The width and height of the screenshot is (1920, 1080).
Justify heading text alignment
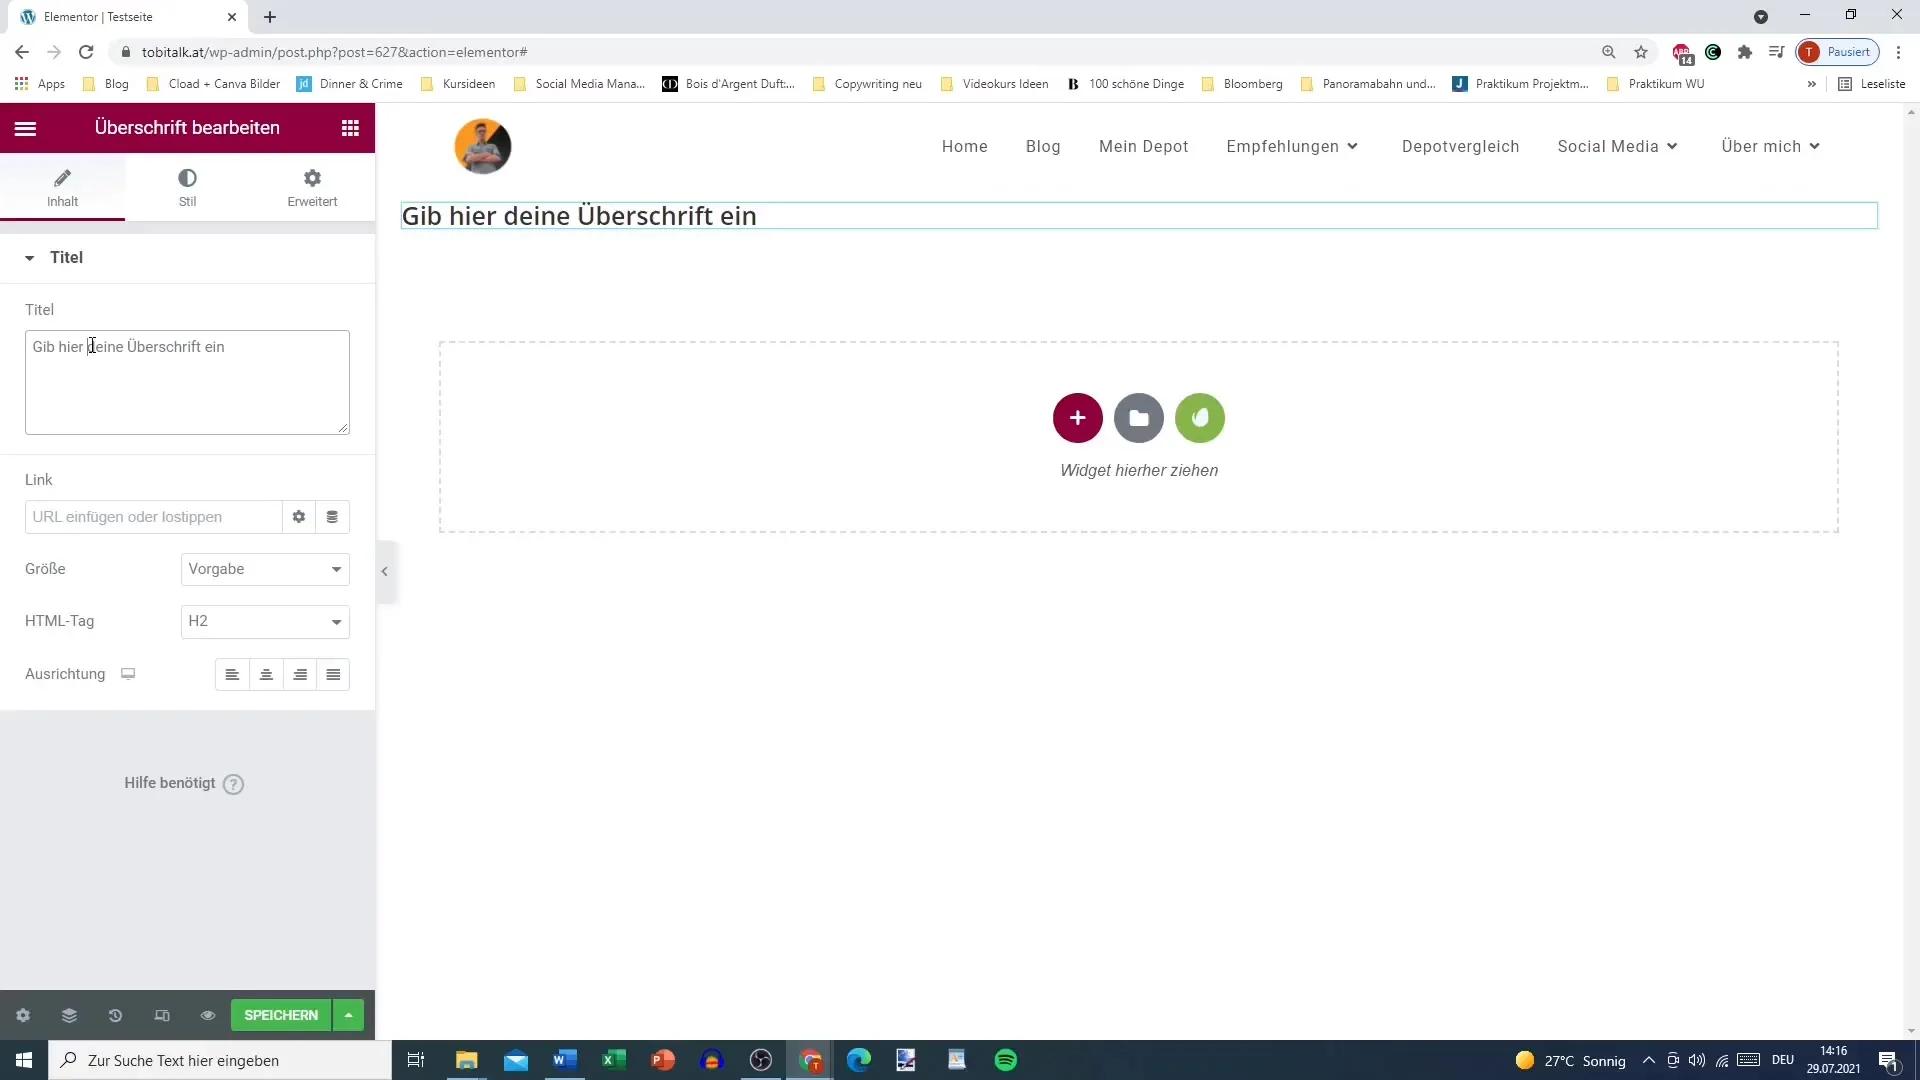pyautogui.click(x=333, y=675)
